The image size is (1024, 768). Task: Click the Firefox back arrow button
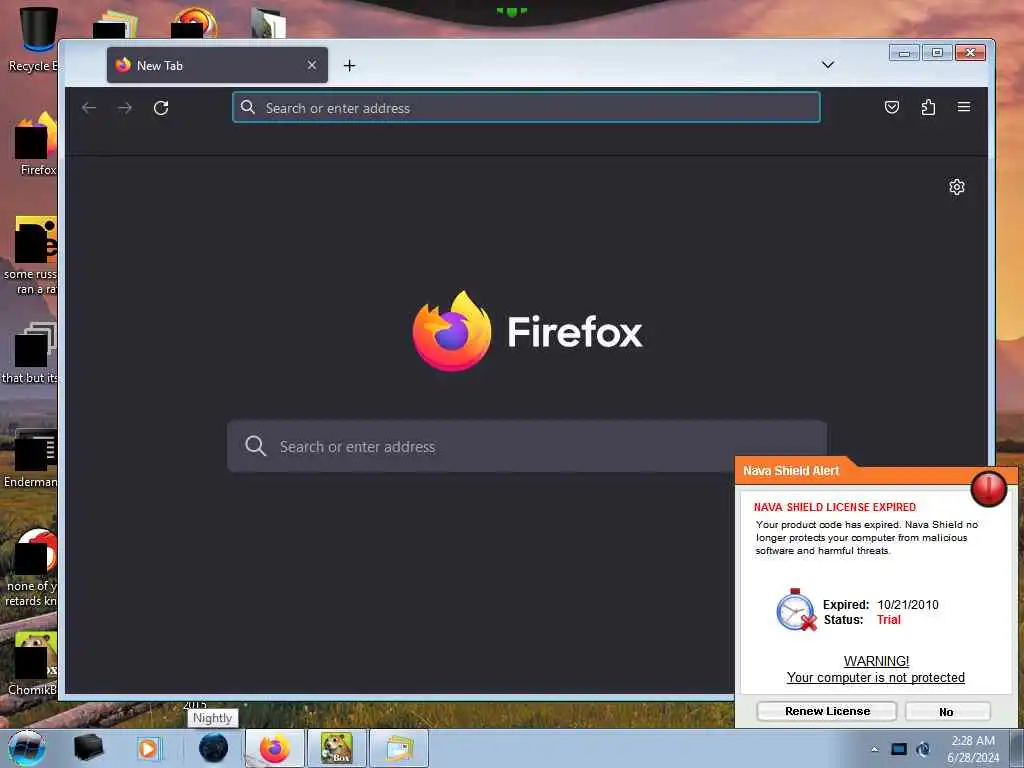click(x=89, y=108)
